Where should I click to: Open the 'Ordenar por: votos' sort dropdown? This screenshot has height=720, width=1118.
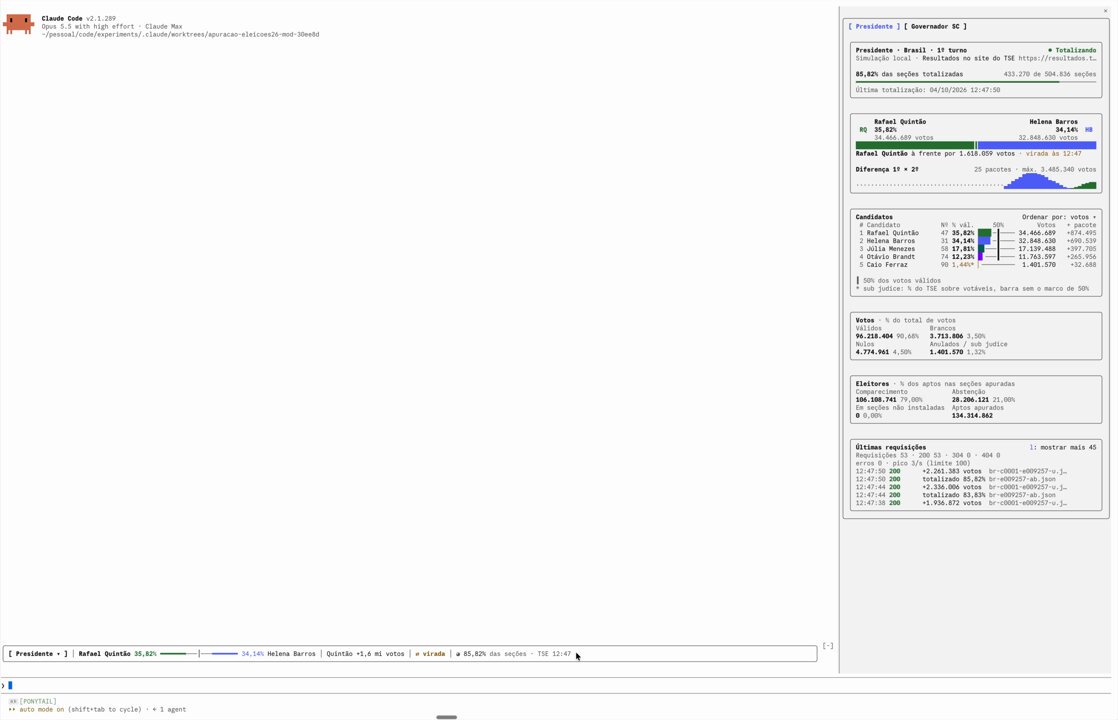[x=1059, y=217]
